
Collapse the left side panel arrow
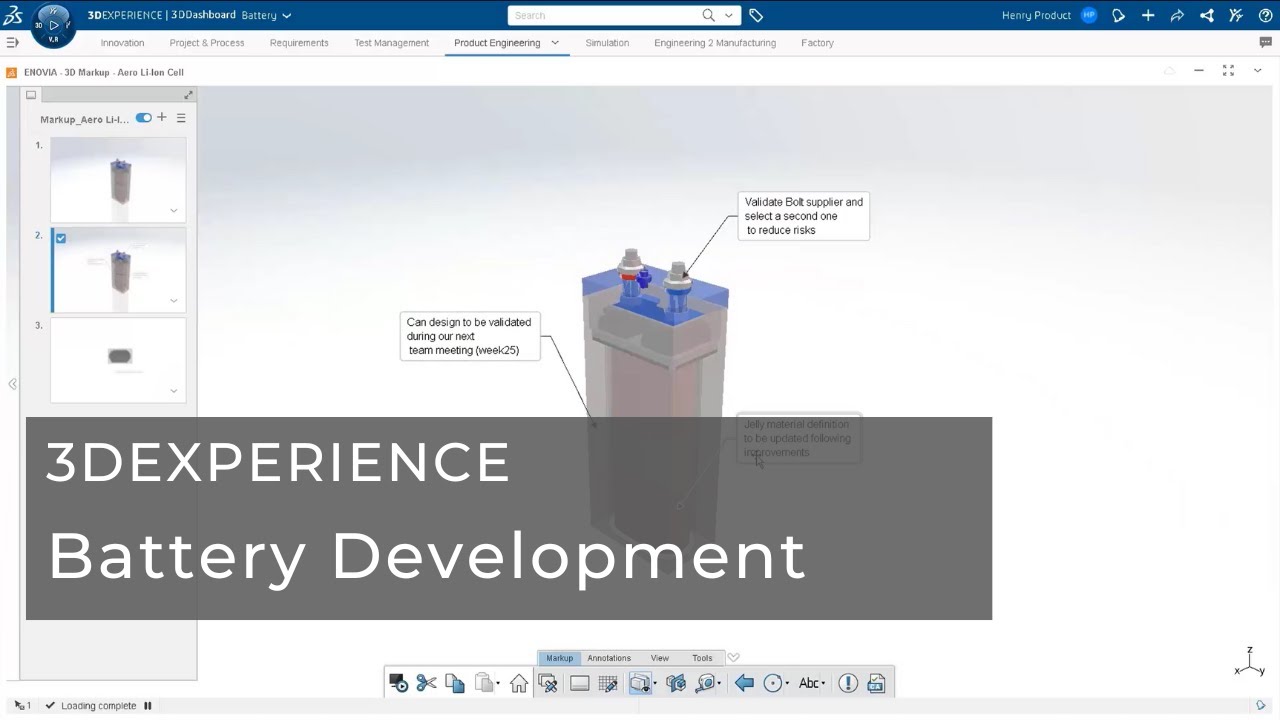tap(12, 384)
